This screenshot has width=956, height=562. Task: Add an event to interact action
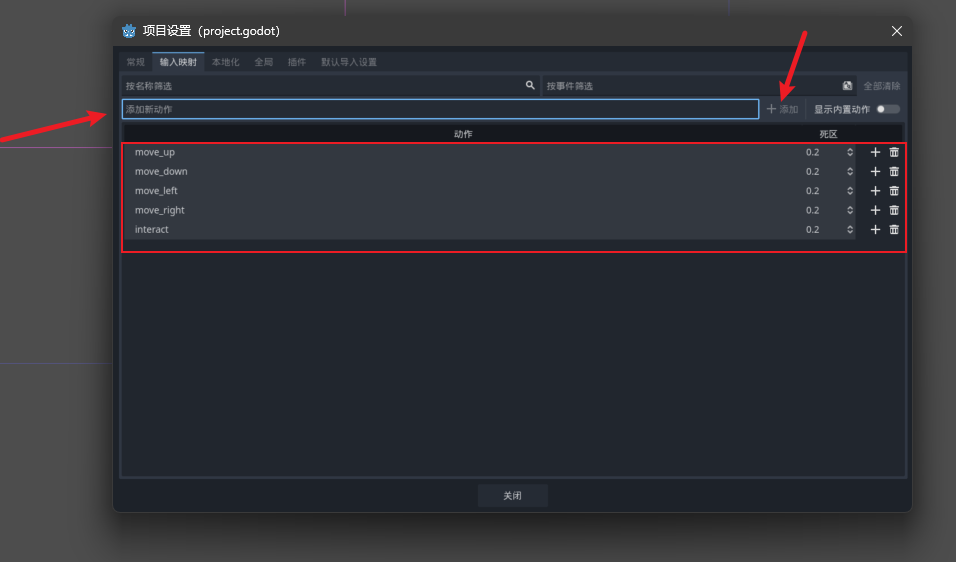tap(875, 230)
